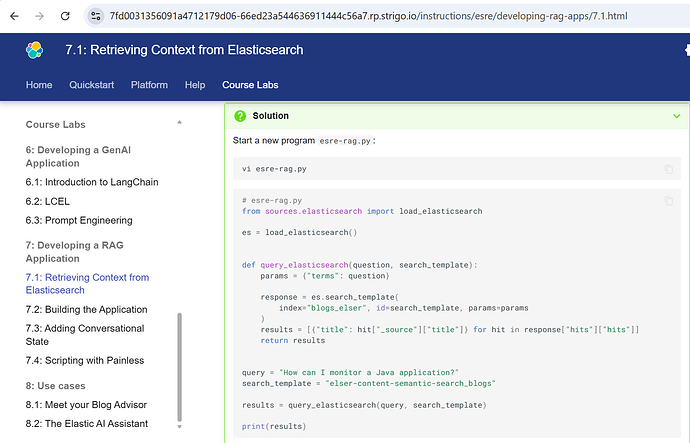690x443 pixels.
Task: Click the browser forward arrow
Action: tap(40, 16)
